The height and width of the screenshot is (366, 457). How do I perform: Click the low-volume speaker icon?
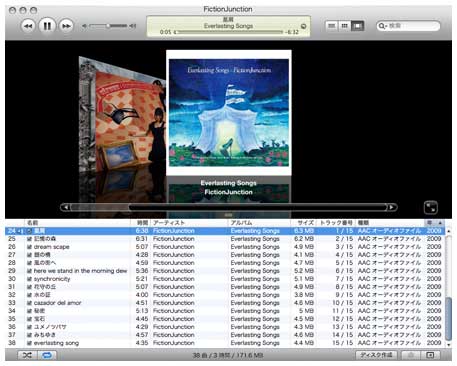[x=84, y=26]
